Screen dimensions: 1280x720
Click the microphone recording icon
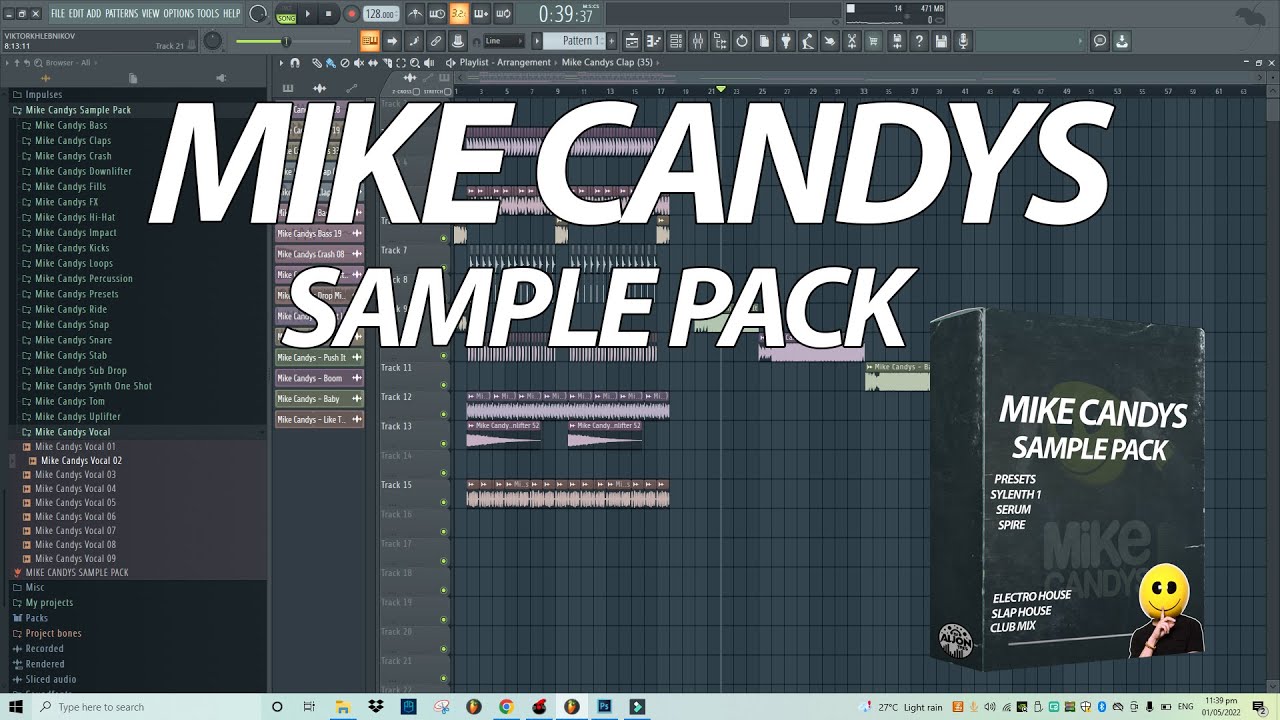click(963, 41)
